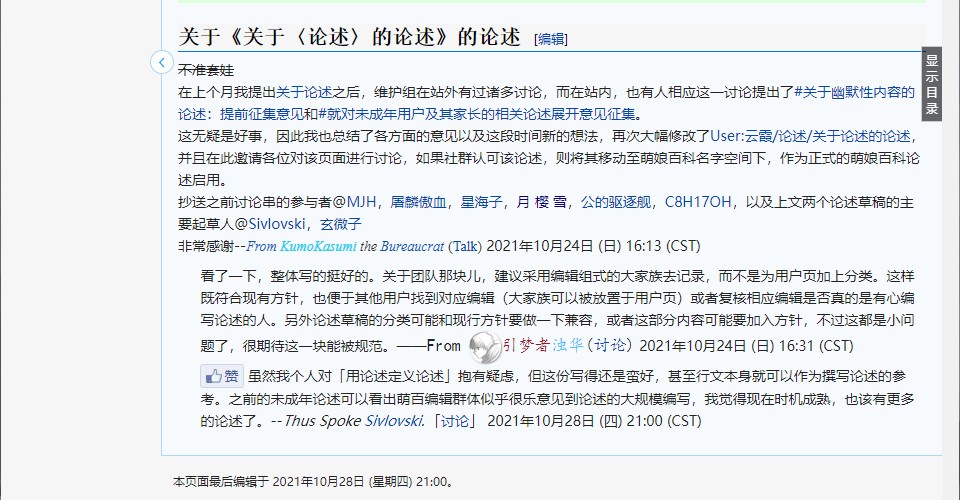
Task: Open C8H17OH user link
Action: [699, 202]
